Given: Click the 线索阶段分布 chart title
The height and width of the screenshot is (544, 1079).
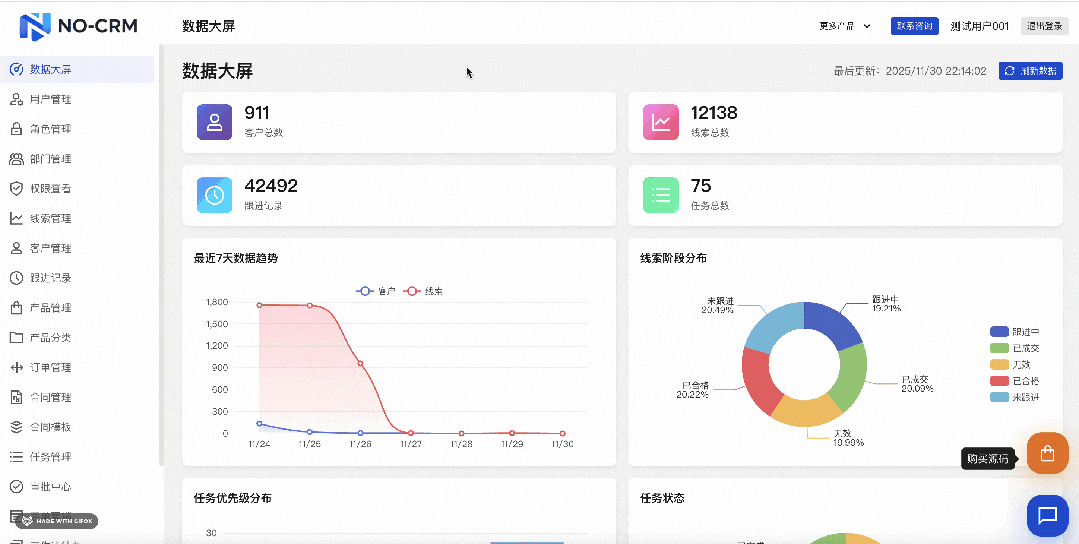Looking at the screenshot, I should coord(673,259).
